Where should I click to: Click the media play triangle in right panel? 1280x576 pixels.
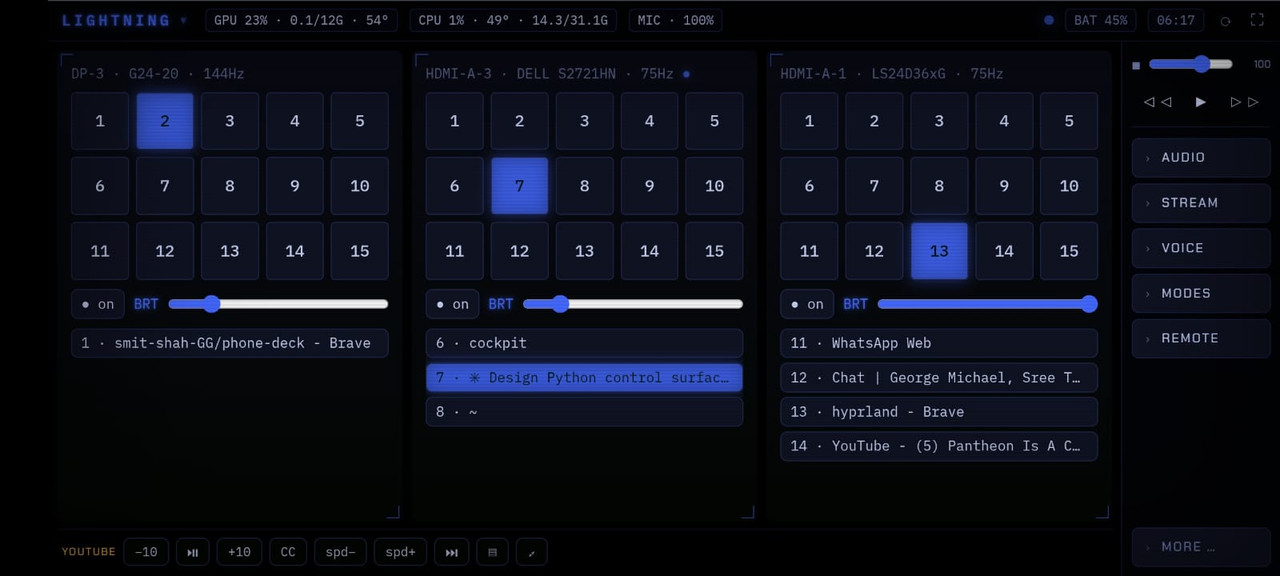coord(1201,102)
